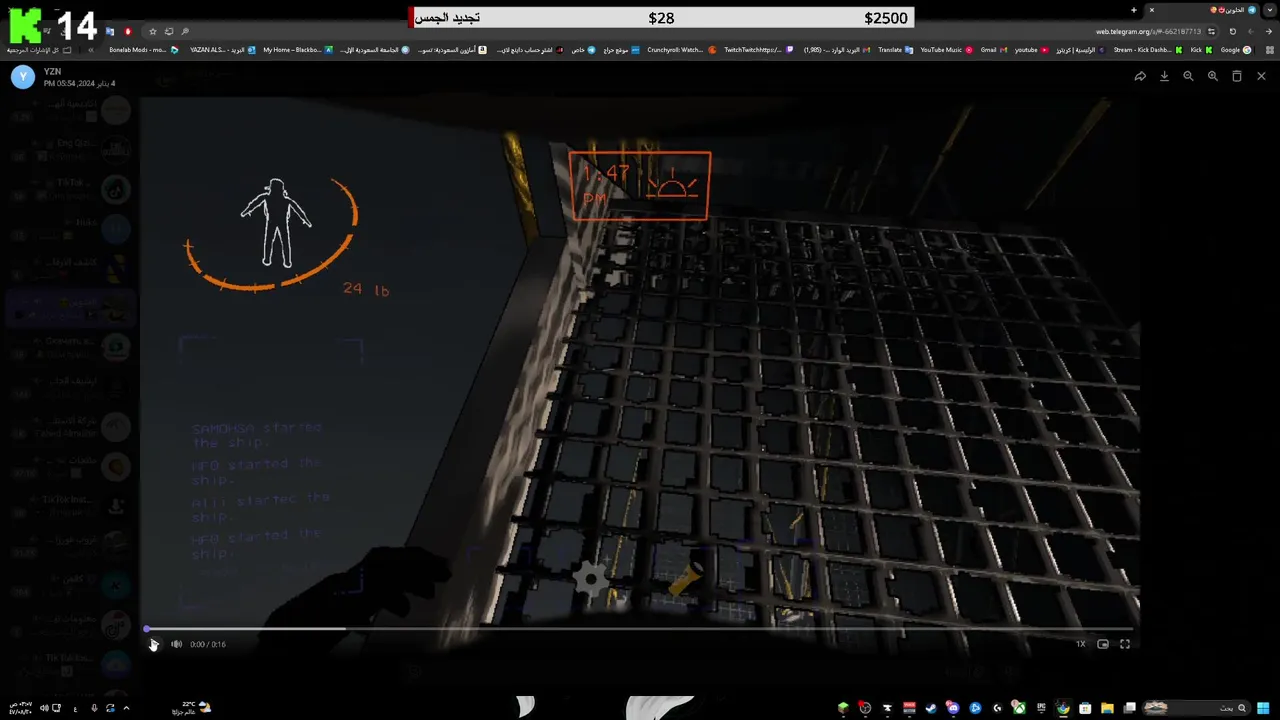Viewport: 1280px width, 720px height.
Task: Open the Google bookmark
Action: point(1236,49)
